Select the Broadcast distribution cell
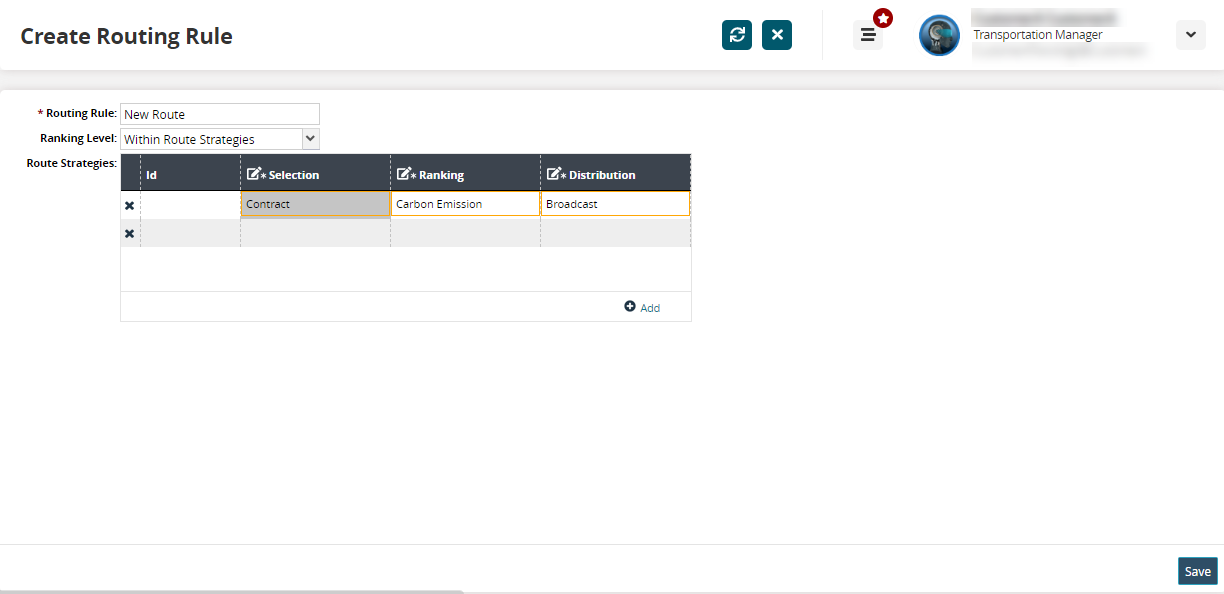The image size is (1224, 594). [x=616, y=204]
